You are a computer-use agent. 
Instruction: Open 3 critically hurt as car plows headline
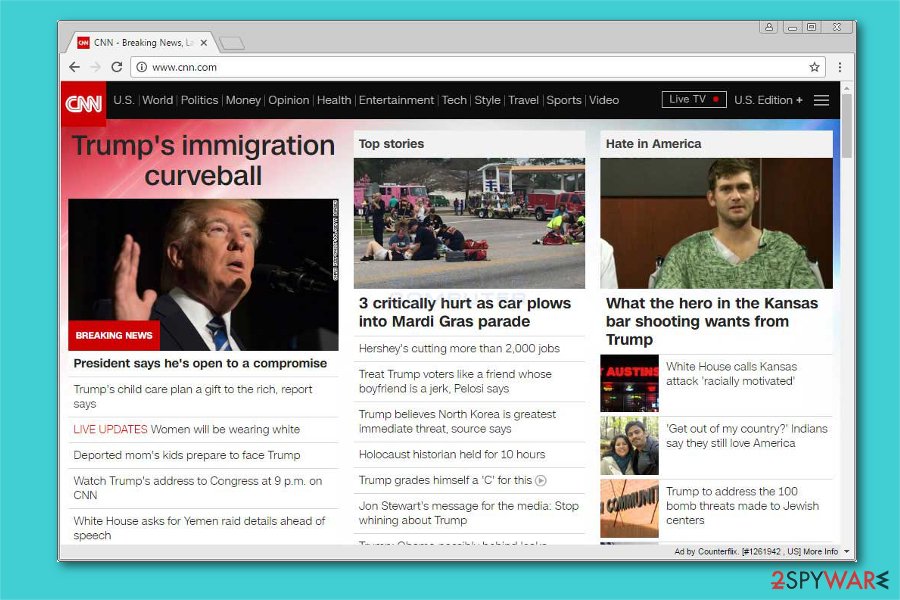[x=465, y=312]
